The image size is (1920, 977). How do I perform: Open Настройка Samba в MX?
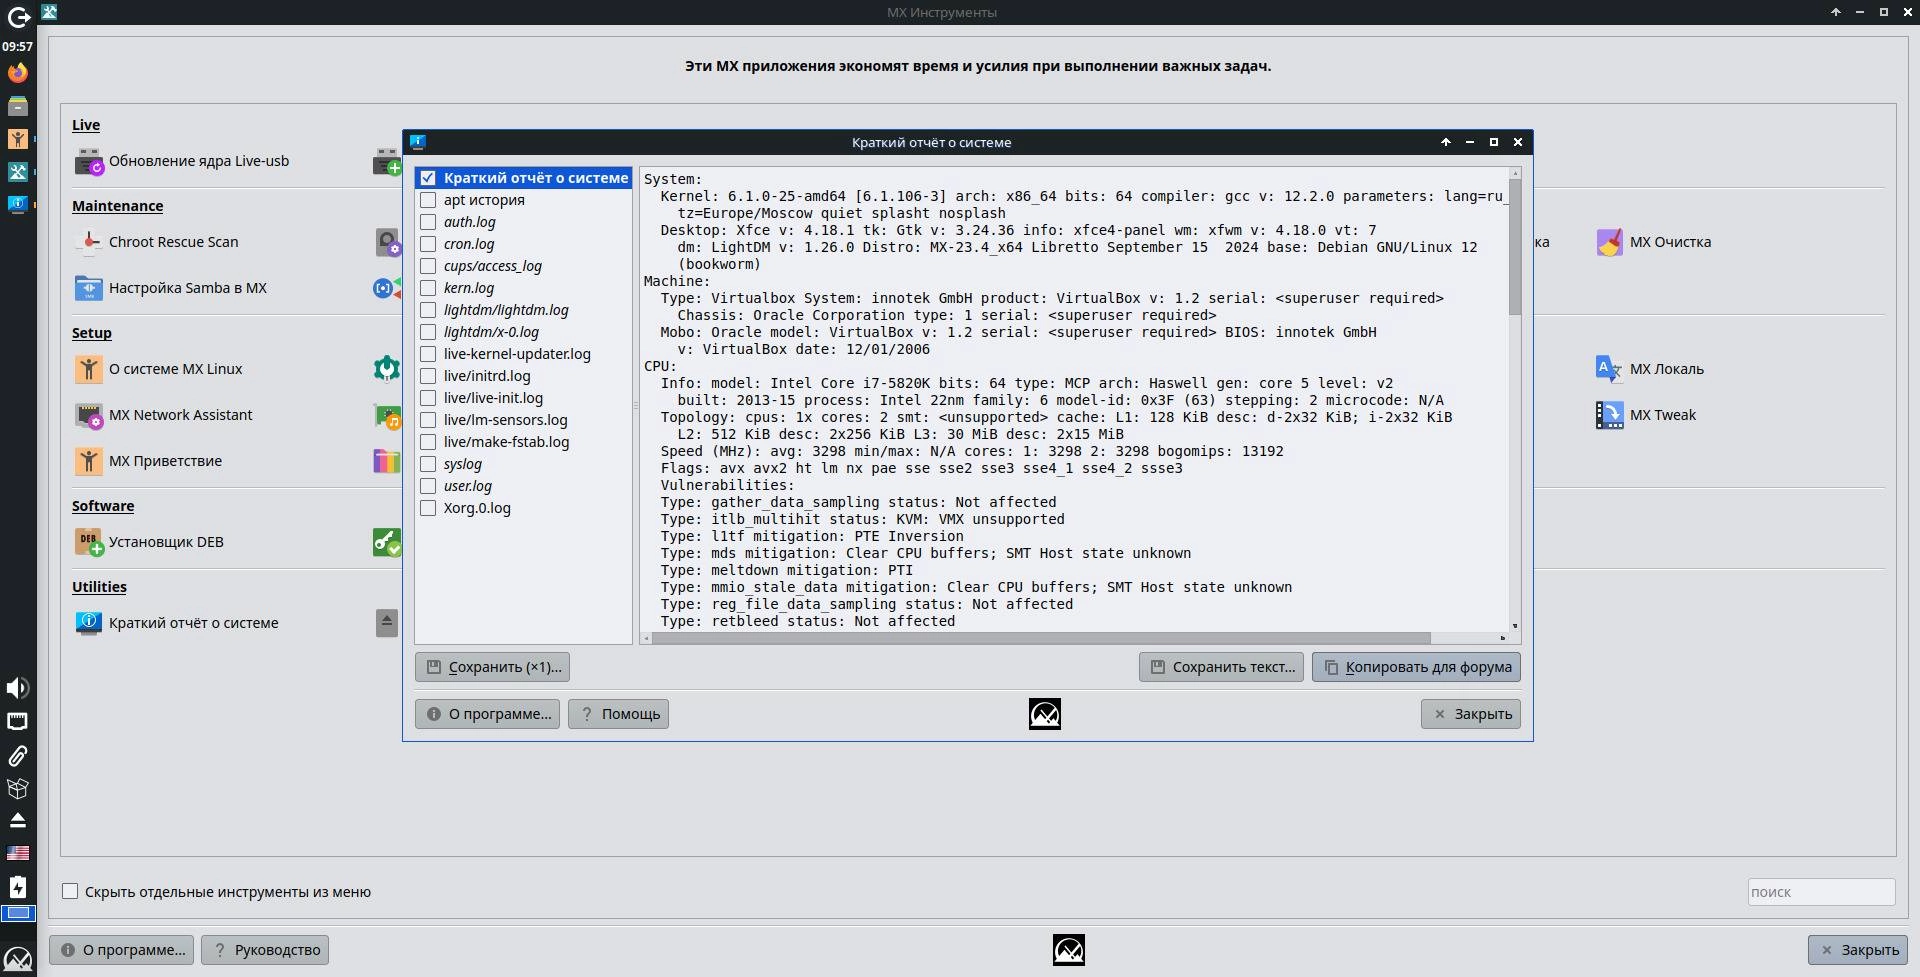171,288
